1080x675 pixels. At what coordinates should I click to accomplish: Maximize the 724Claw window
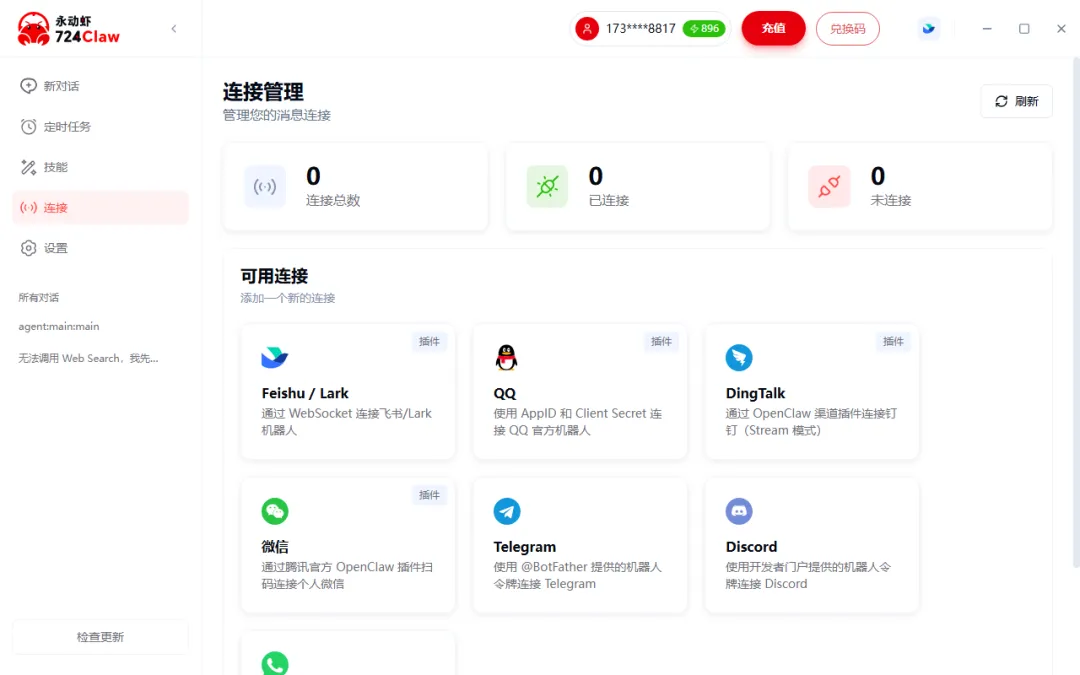pos(1024,29)
